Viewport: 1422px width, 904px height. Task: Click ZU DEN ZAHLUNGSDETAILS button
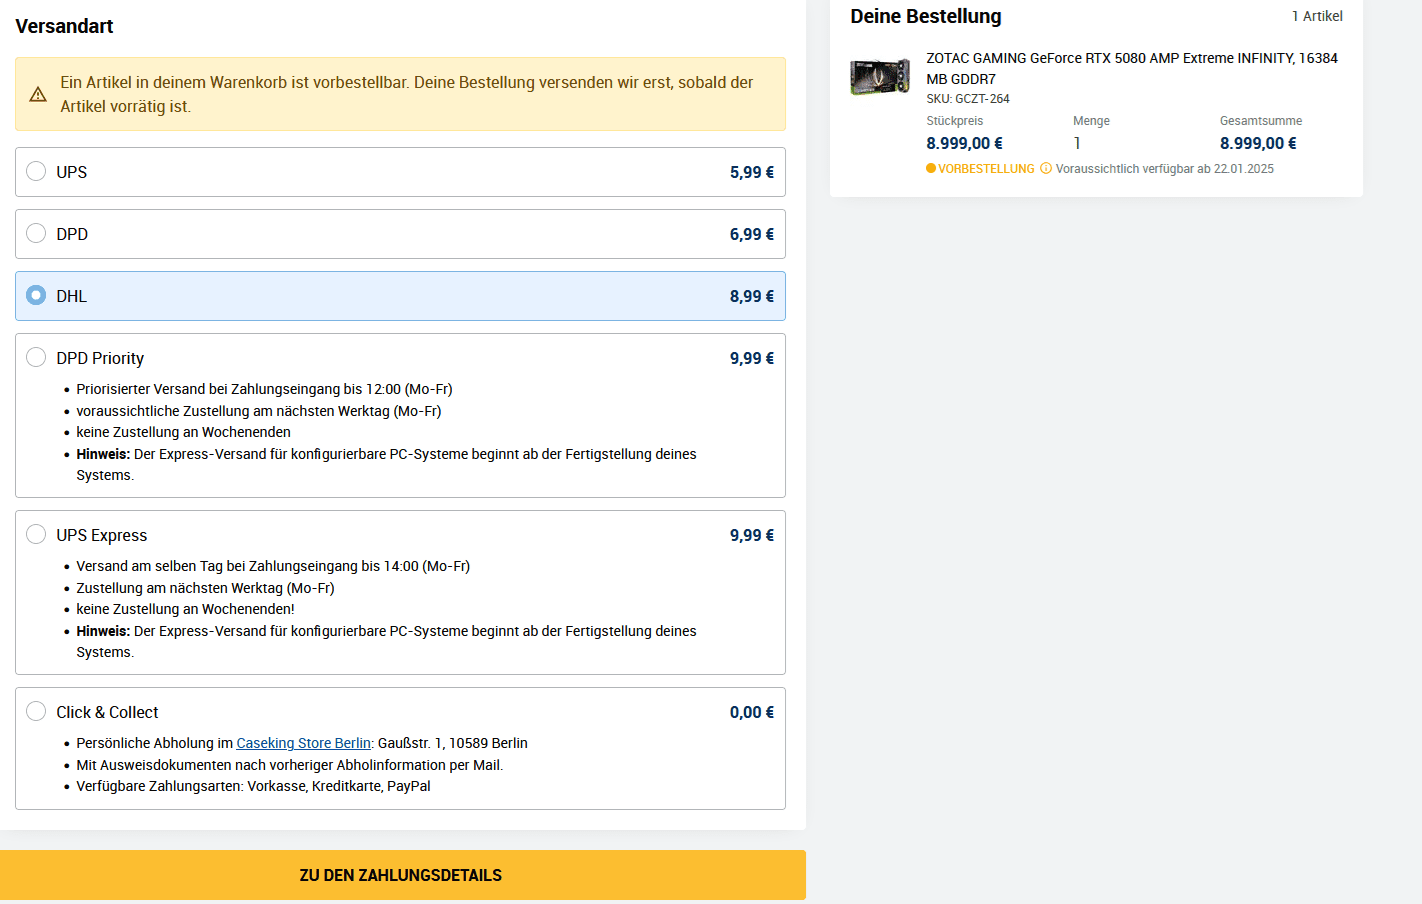[402, 875]
